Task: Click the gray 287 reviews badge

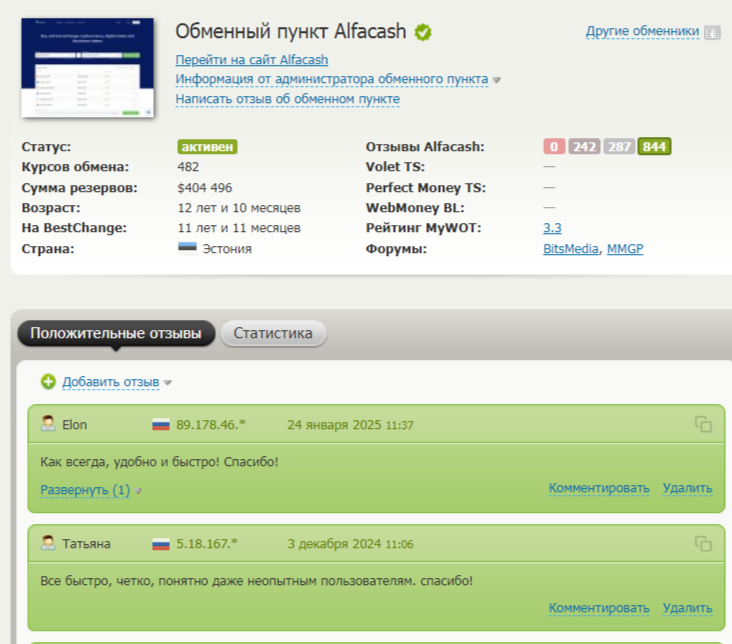Action: [619, 147]
